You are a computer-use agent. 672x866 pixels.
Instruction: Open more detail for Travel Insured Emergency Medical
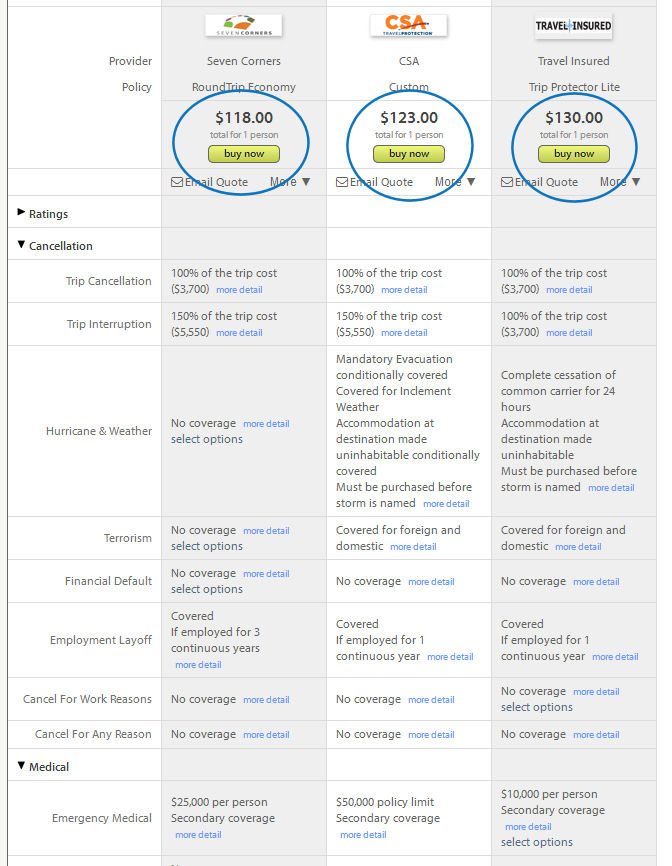[528, 827]
